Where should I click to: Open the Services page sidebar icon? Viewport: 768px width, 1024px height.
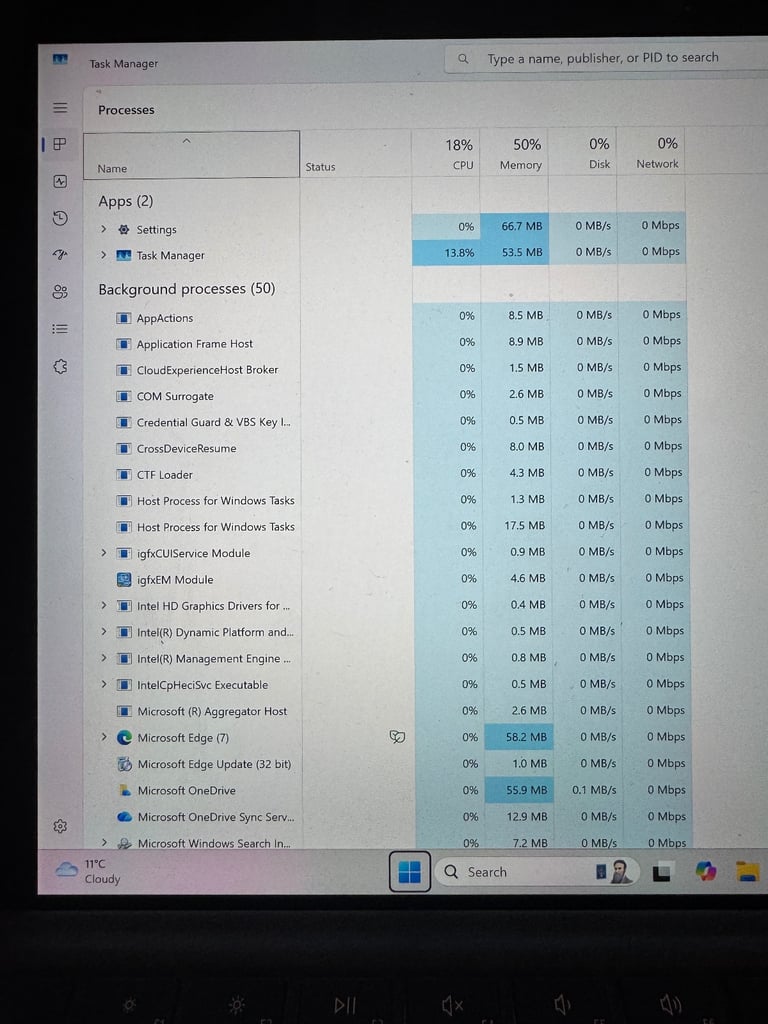coord(60,366)
